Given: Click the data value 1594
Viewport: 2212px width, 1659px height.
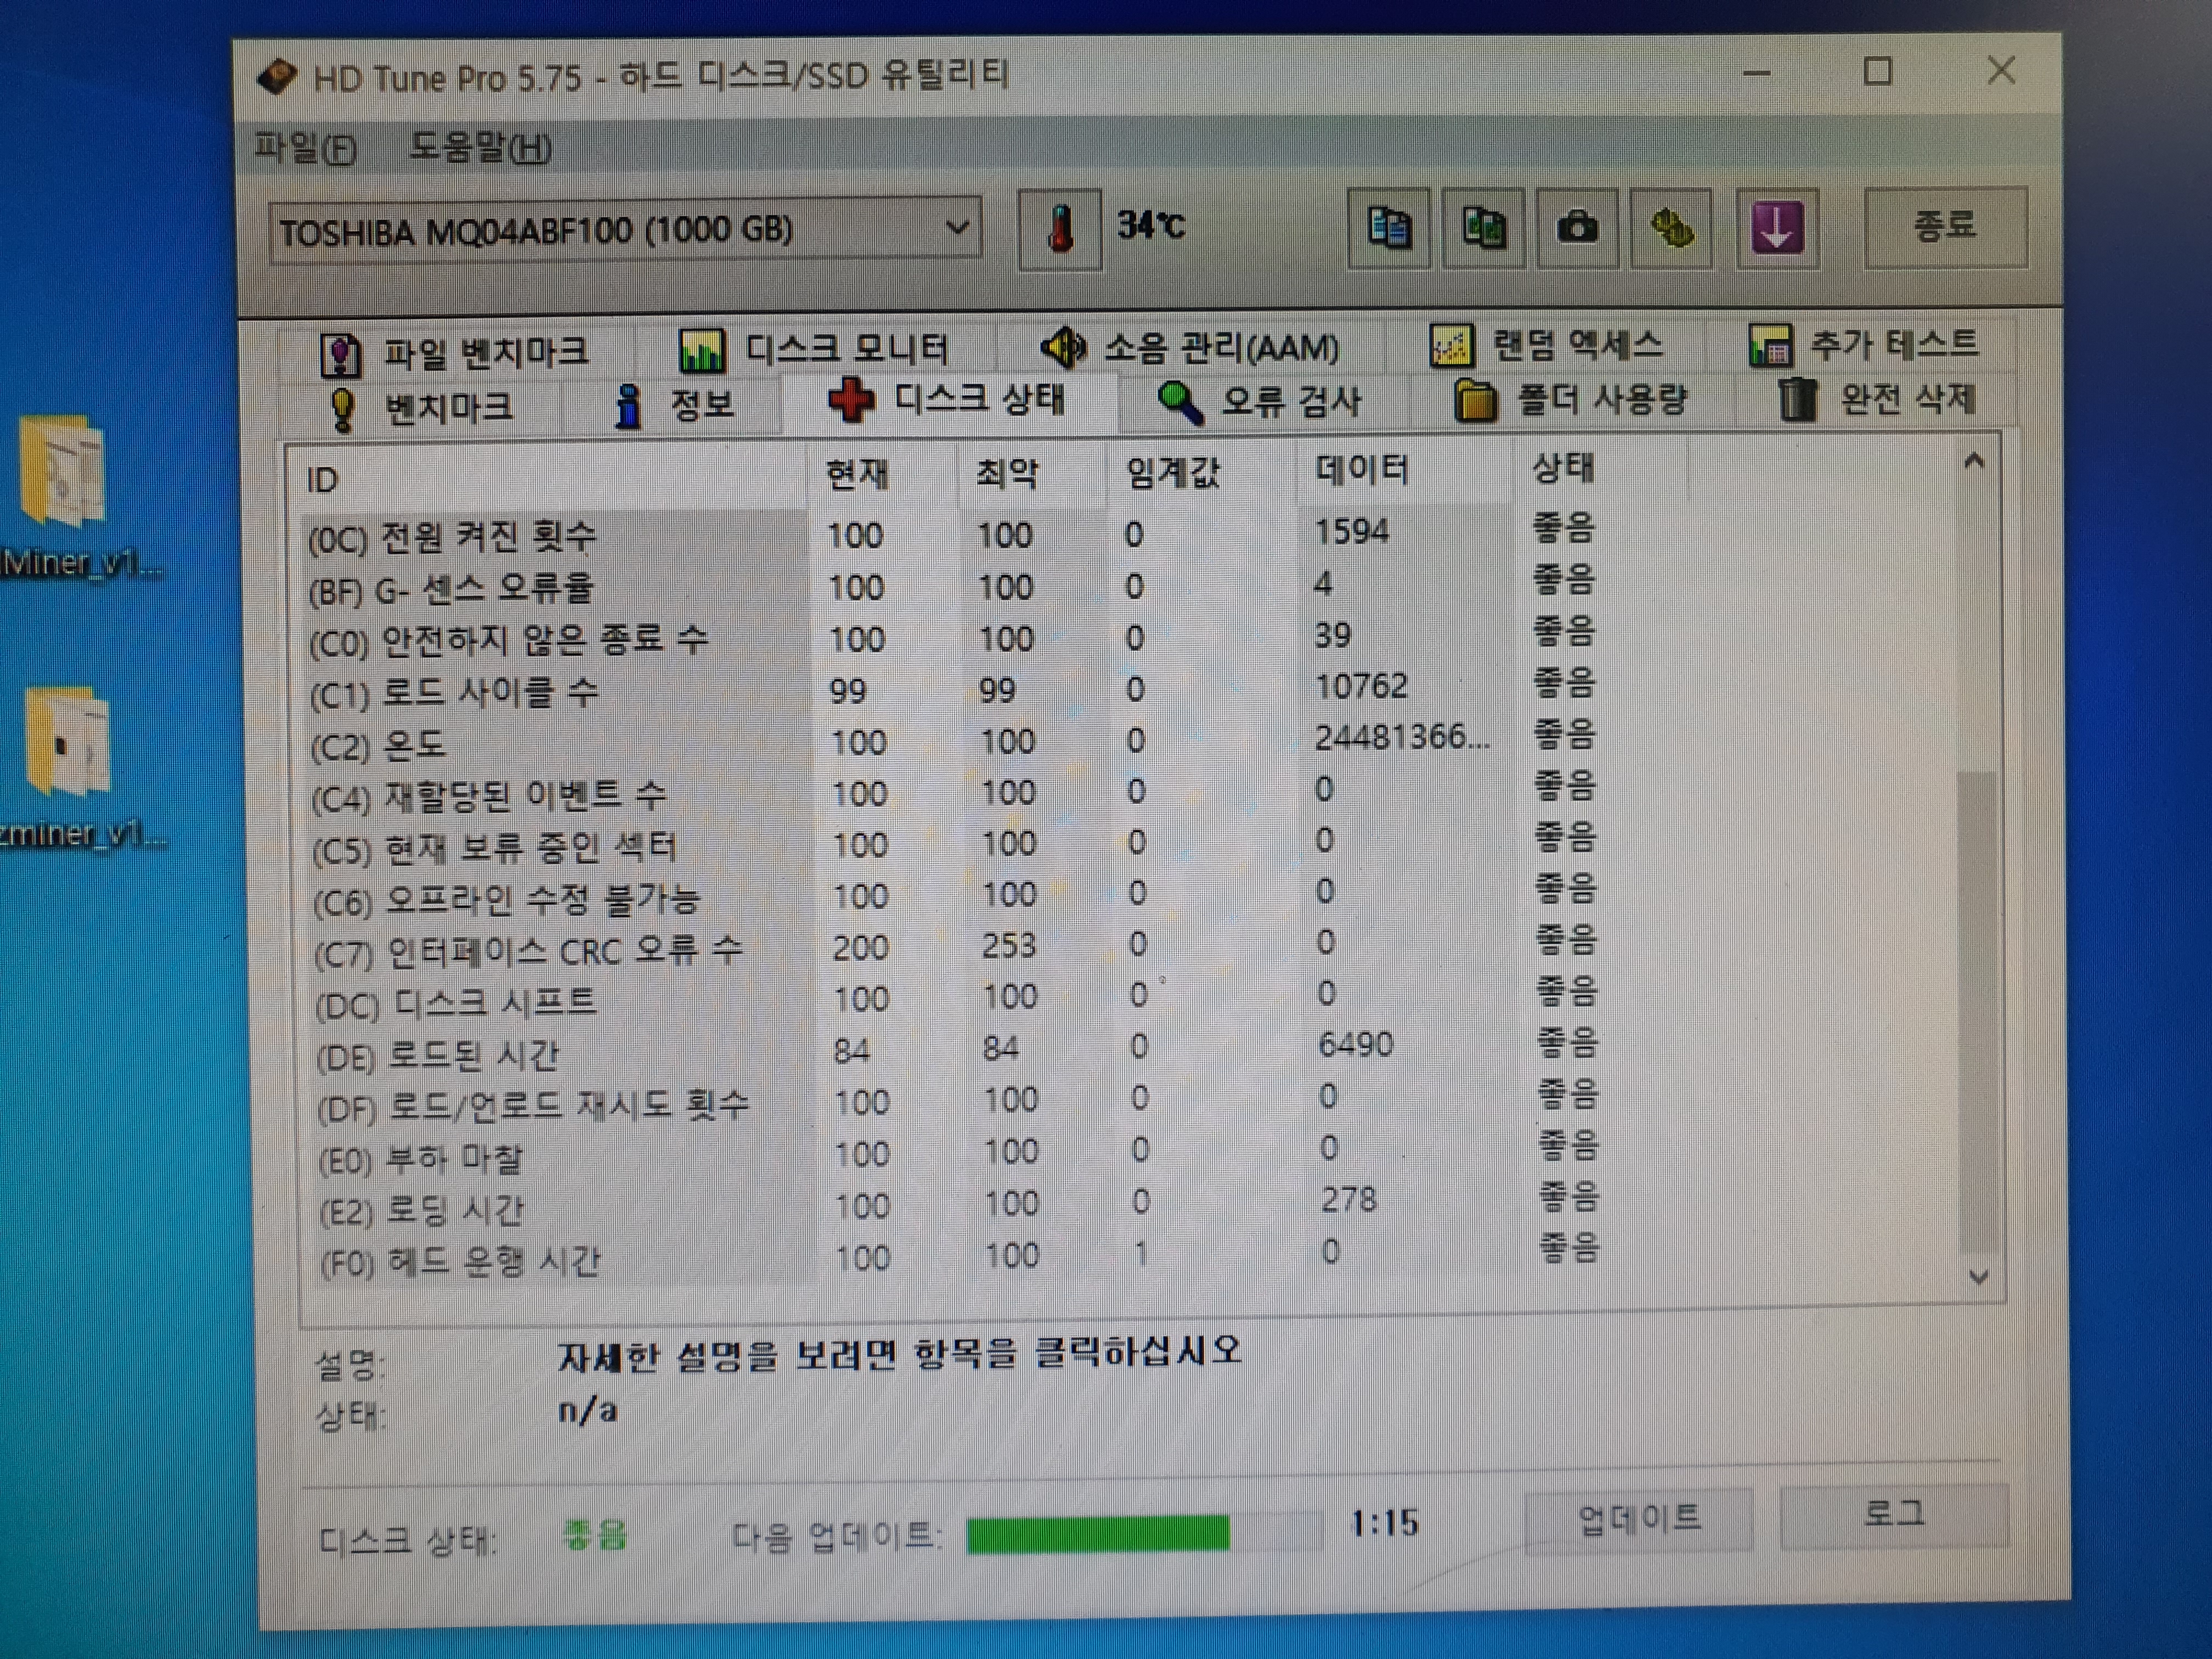Looking at the screenshot, I should pos(1351,531).
